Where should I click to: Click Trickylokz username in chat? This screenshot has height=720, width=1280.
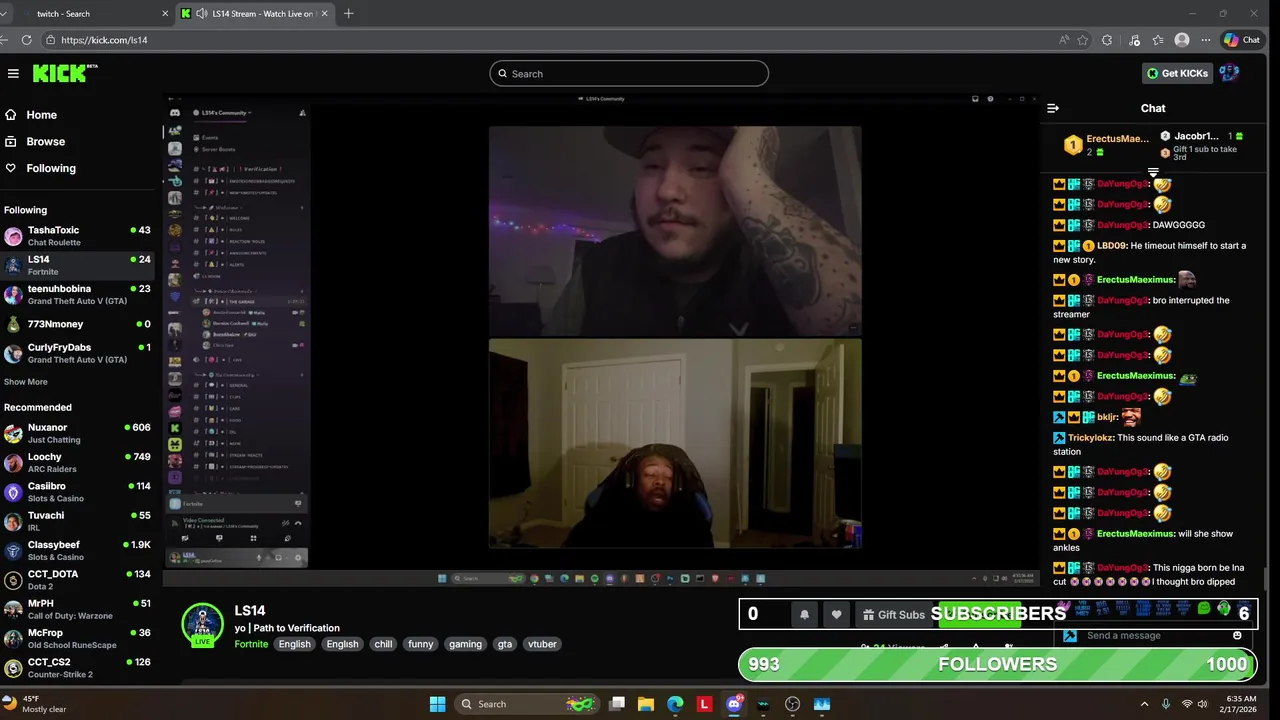(1089, 438)
